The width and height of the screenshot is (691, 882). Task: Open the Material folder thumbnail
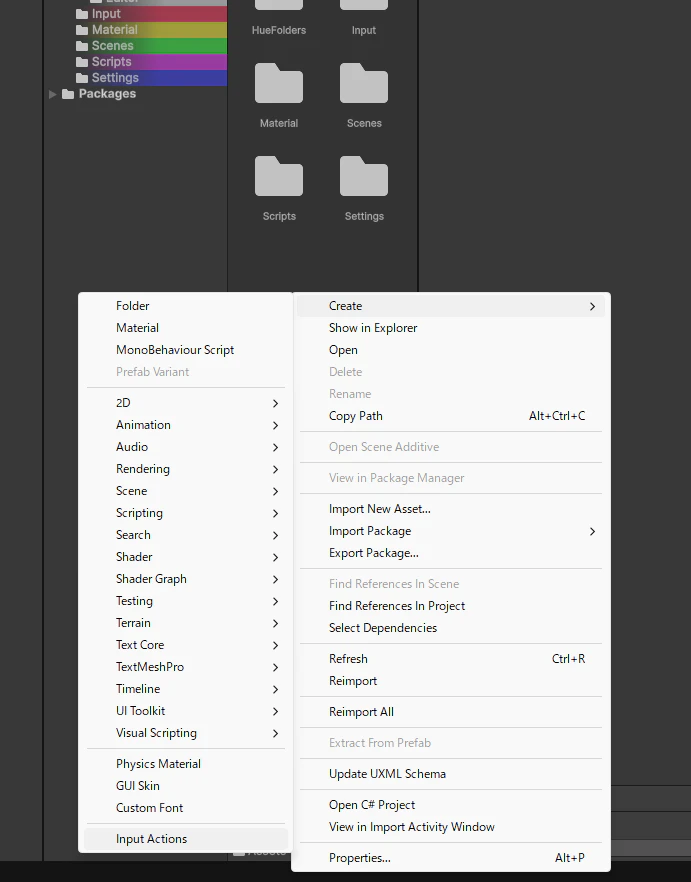[279, 84]
